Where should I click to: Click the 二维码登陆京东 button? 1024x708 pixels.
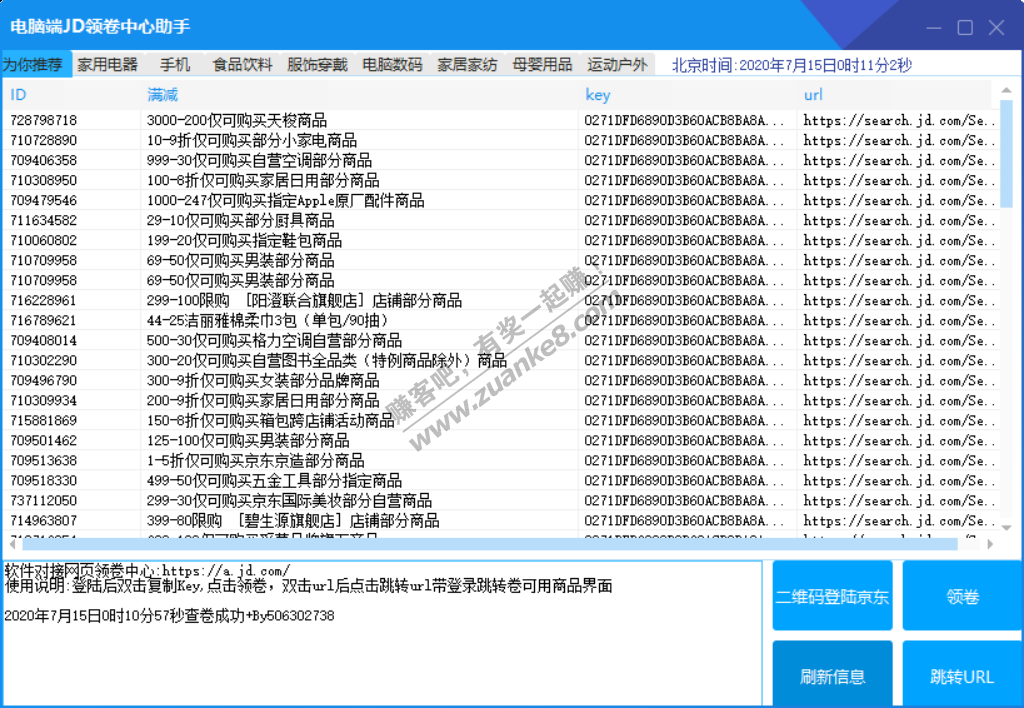pos(832,596)
